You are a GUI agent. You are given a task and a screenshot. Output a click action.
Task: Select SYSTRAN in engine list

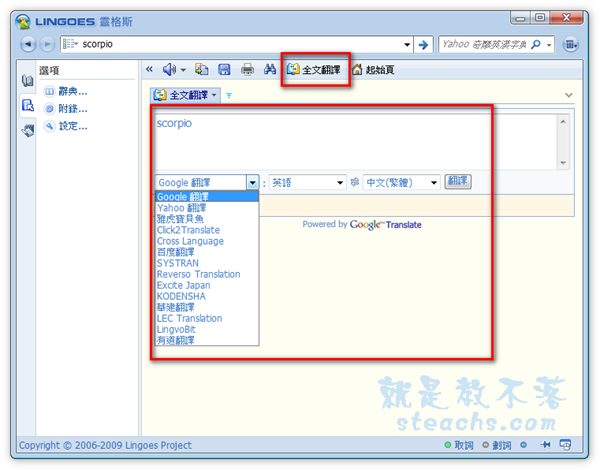pos(207,263)
